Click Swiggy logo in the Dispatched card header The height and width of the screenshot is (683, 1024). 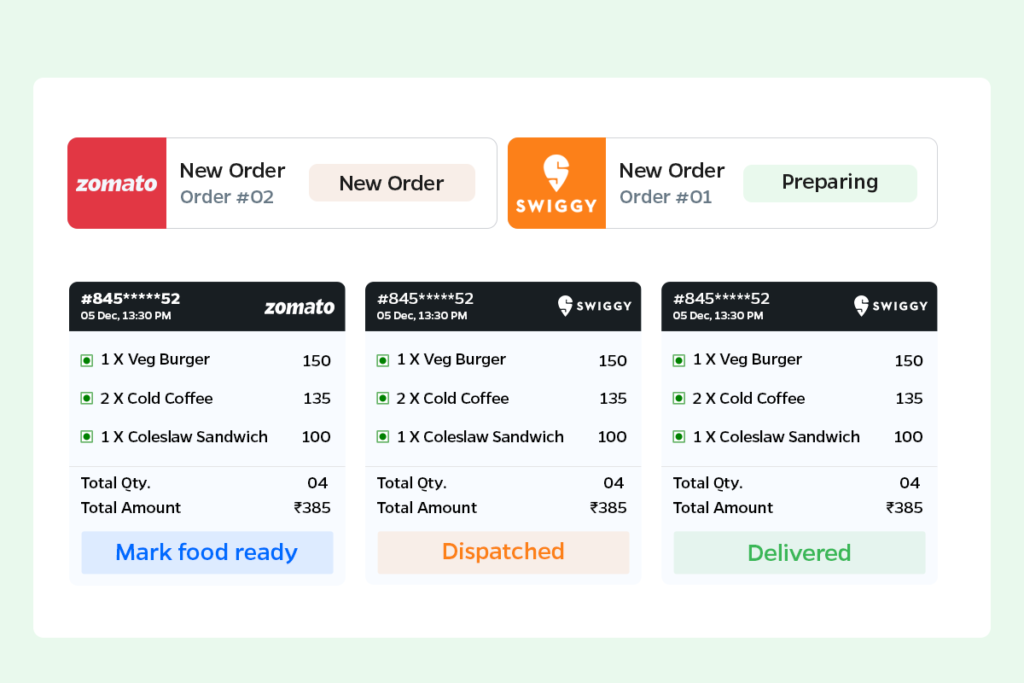pos(594,306)
